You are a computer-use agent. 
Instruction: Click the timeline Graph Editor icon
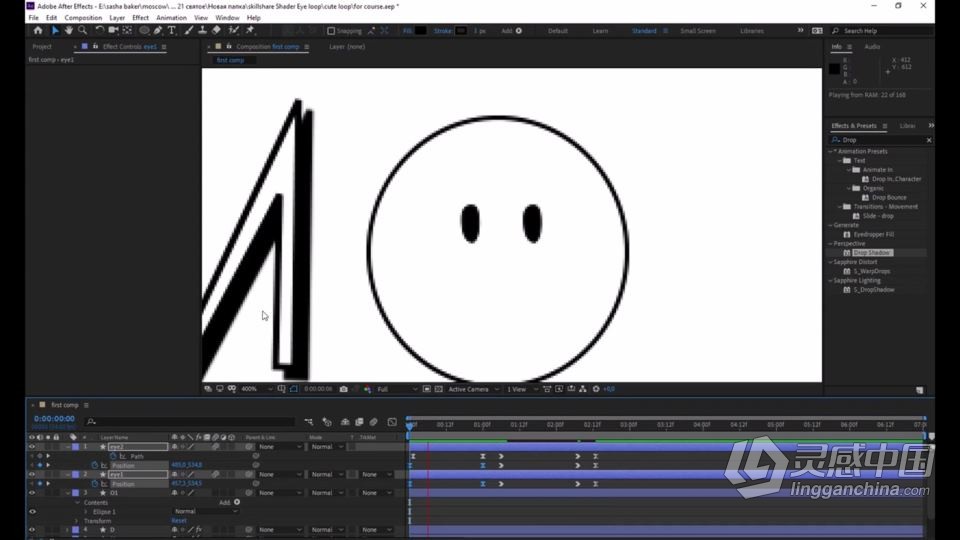(x=392, y=422)
